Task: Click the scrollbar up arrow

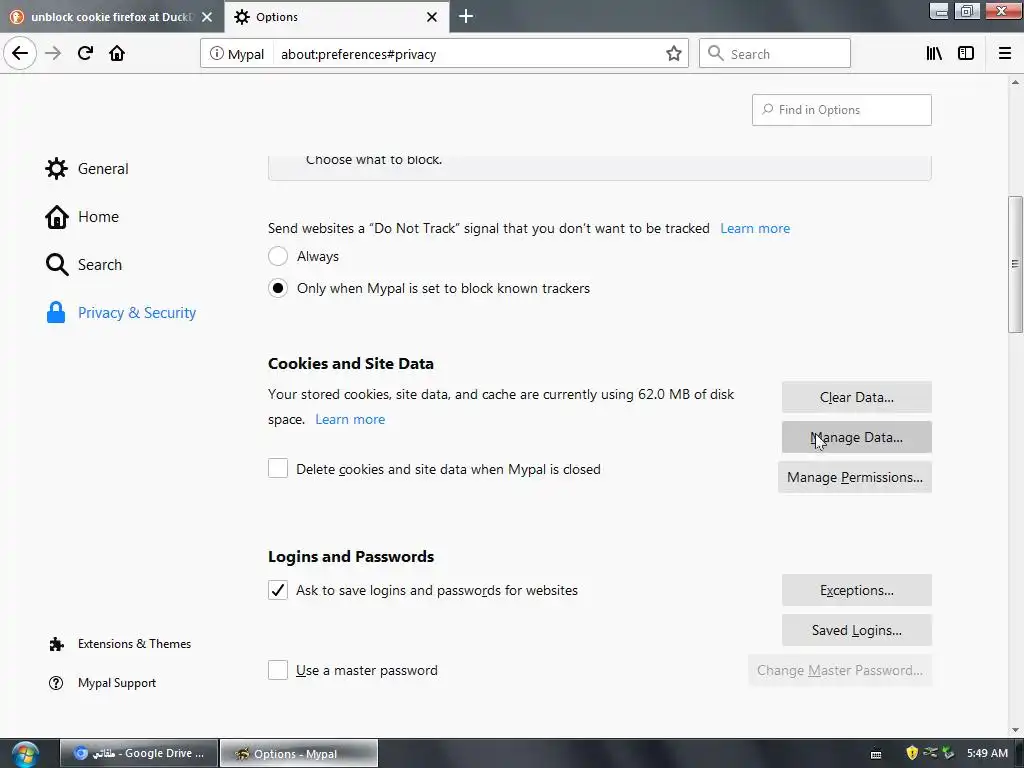Action: pyautogui.click(x=1015, y=82)
